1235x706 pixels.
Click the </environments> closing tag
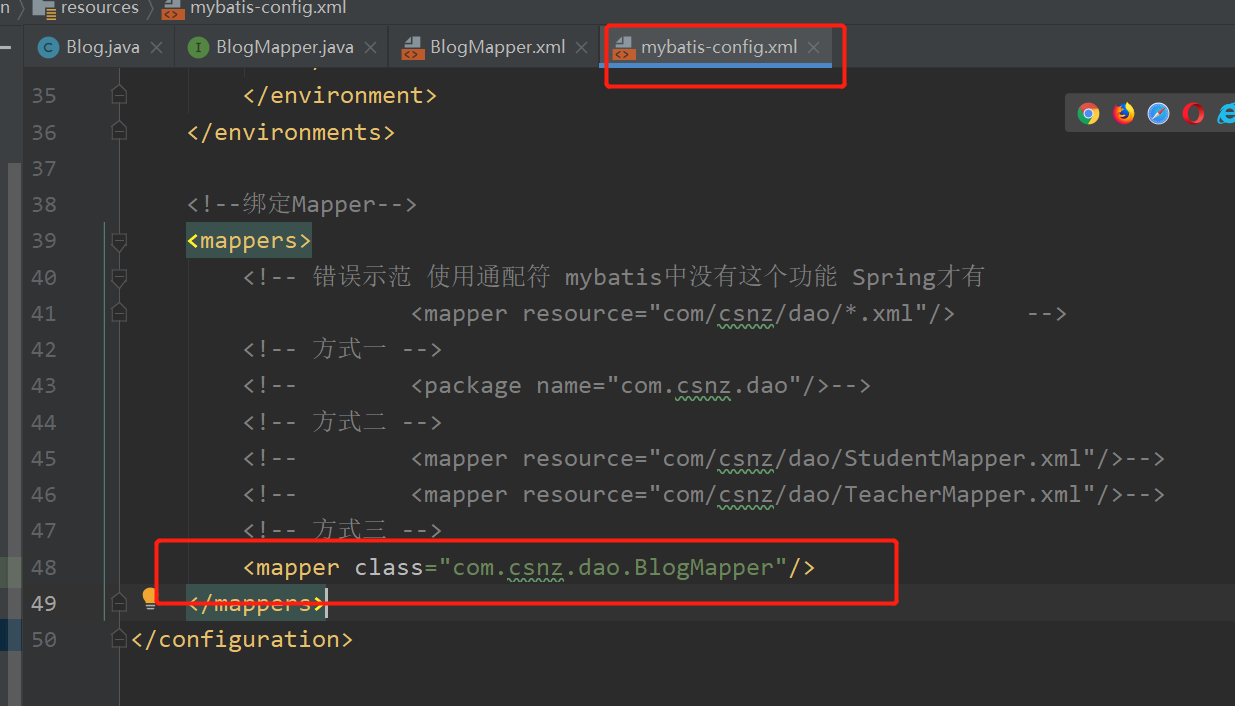tap(291, 132)
